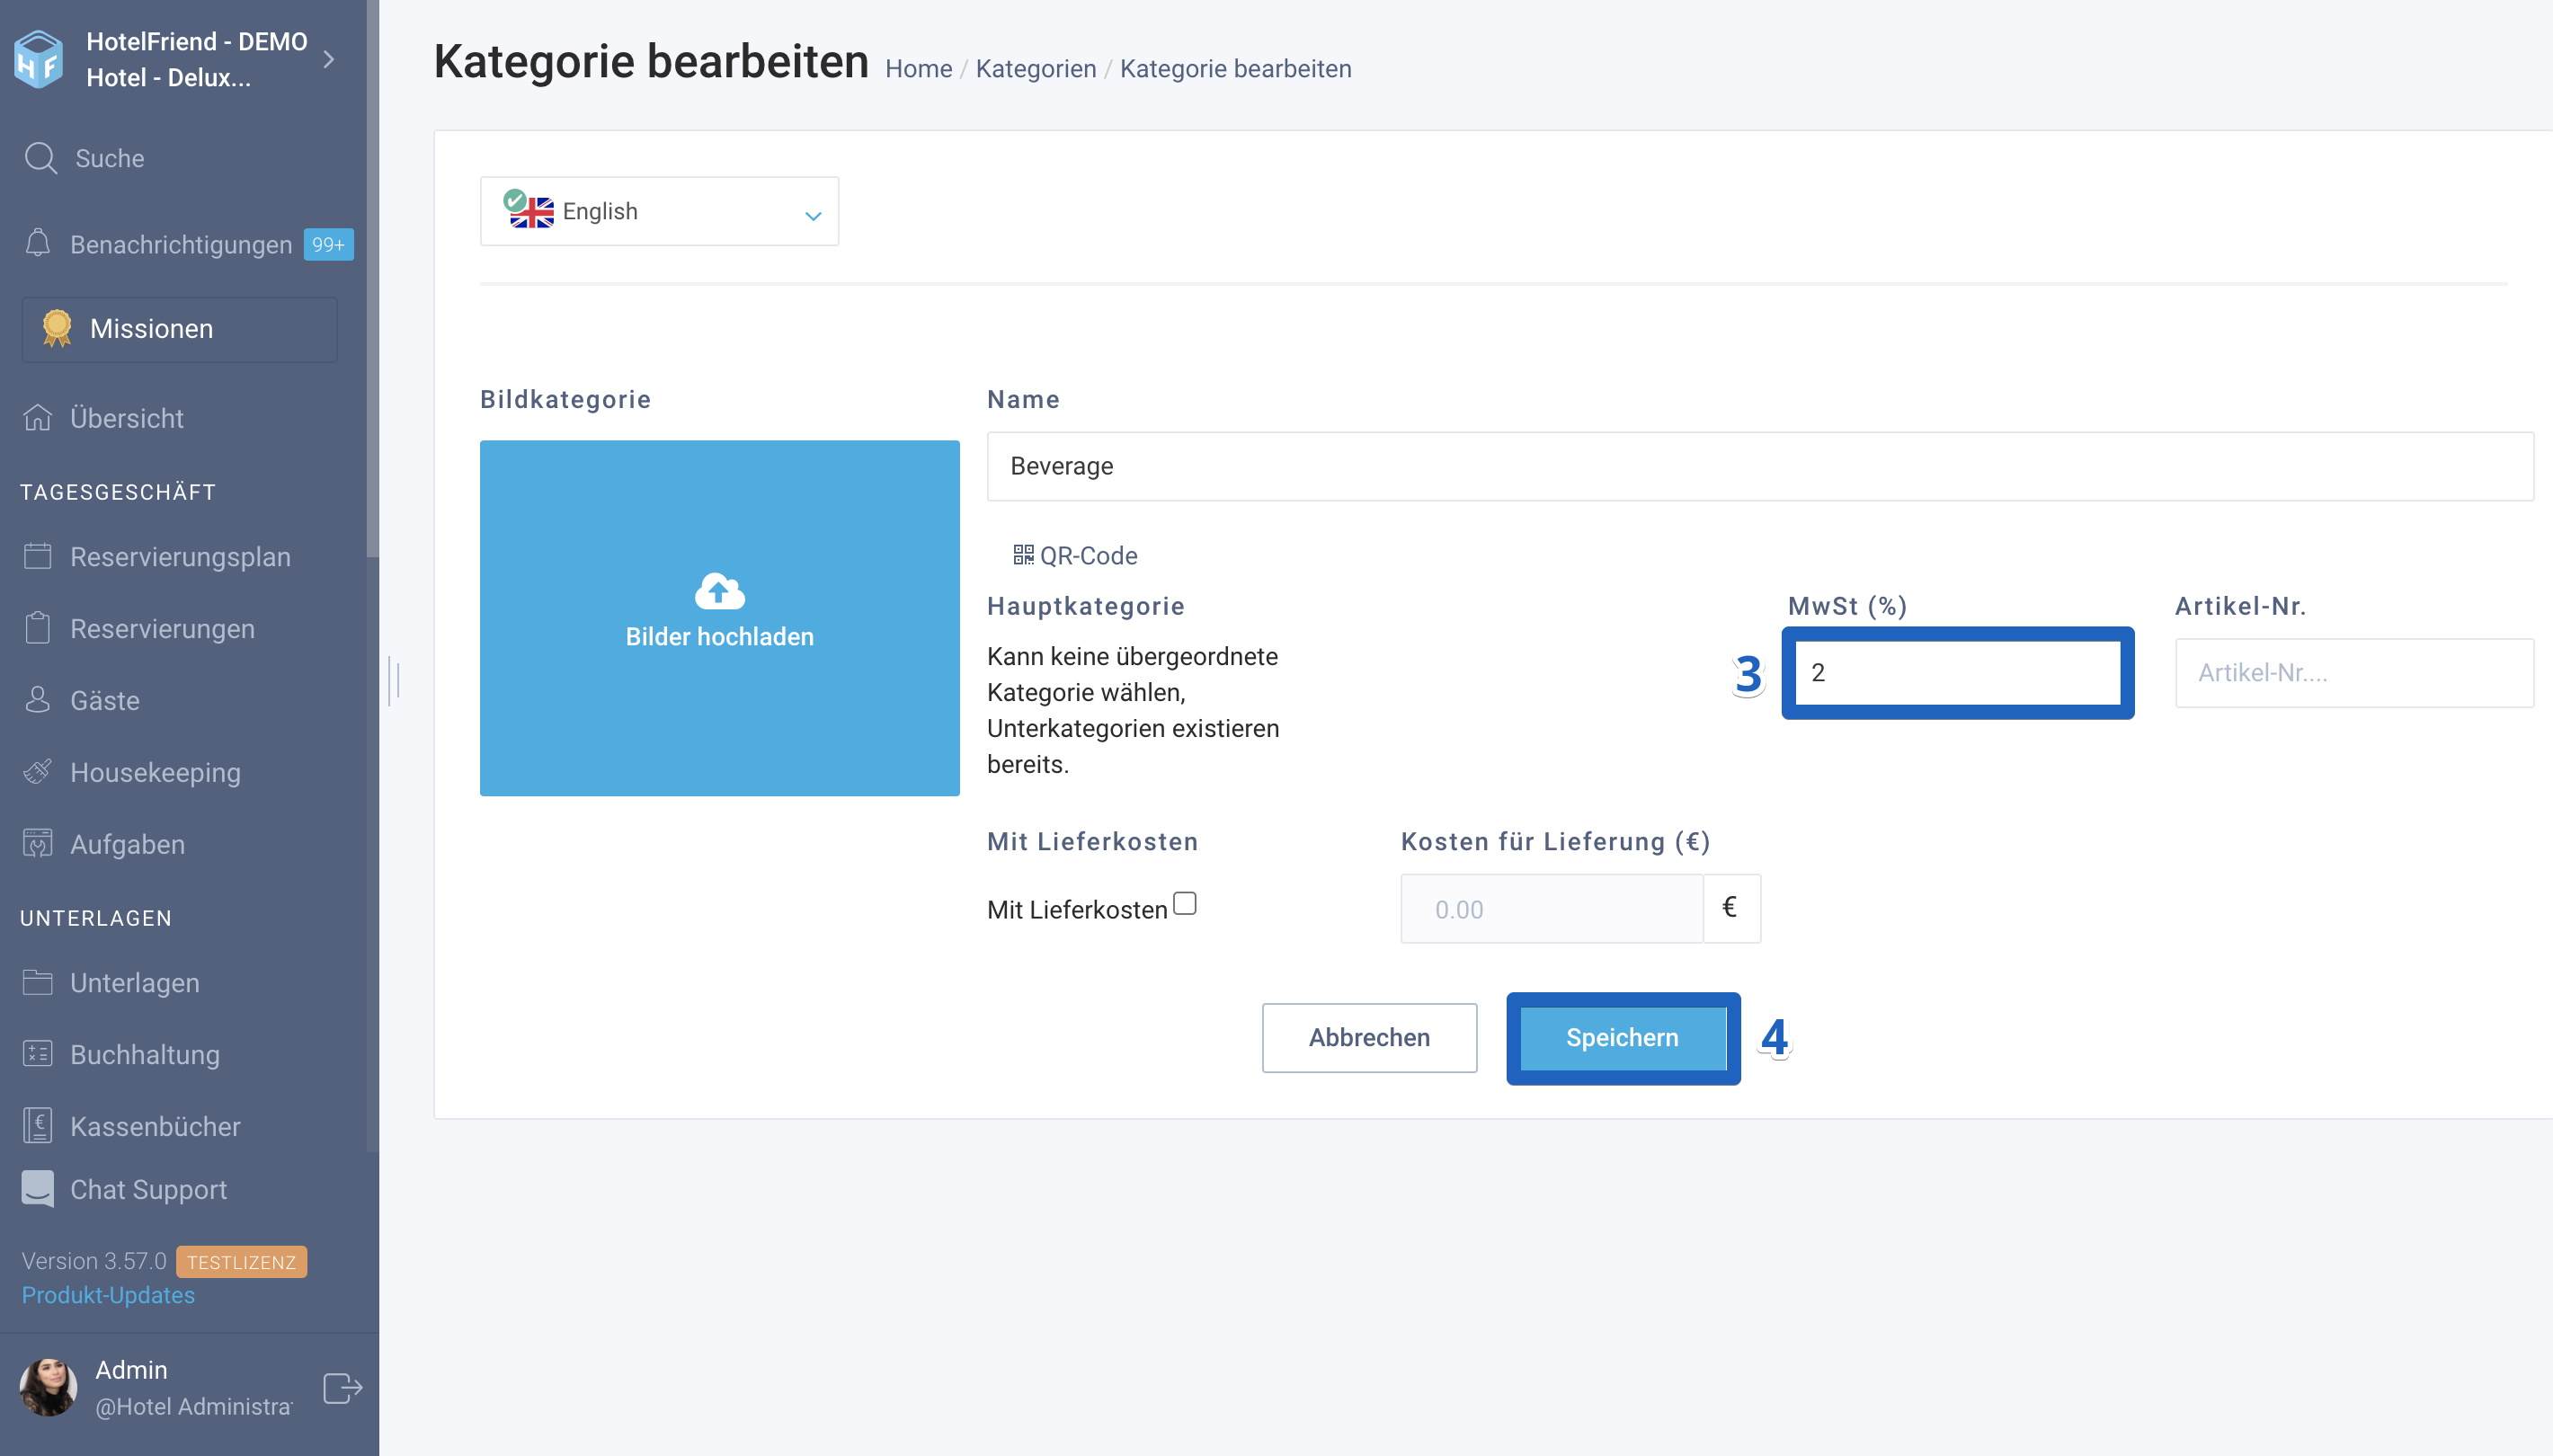Open Housekeeping broom icon
Viewport: 2553px width, 1456px height.
(x=38, y=772)
